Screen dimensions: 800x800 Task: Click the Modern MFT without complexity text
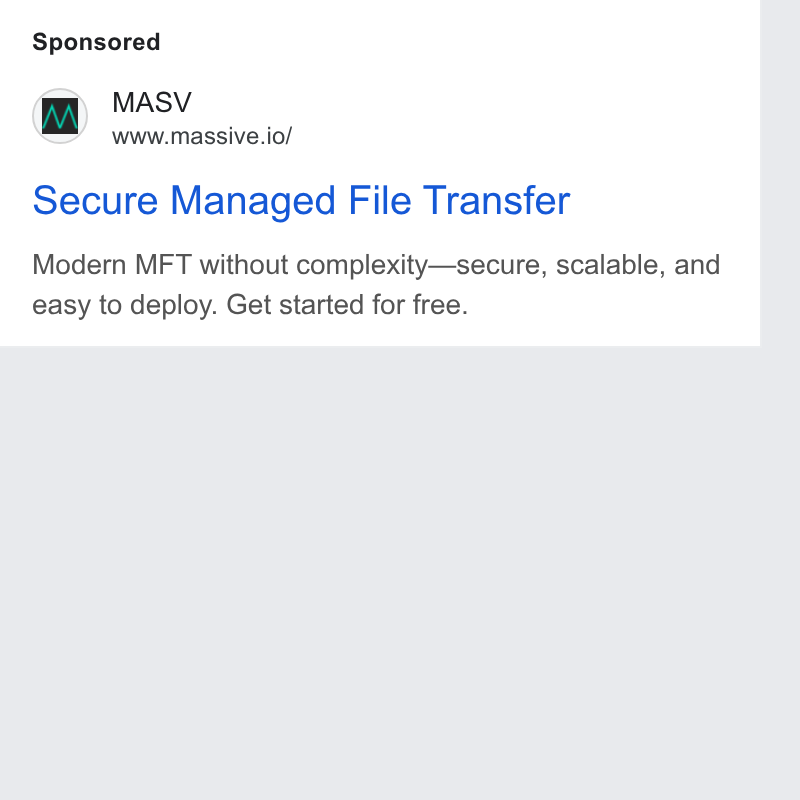230,265
